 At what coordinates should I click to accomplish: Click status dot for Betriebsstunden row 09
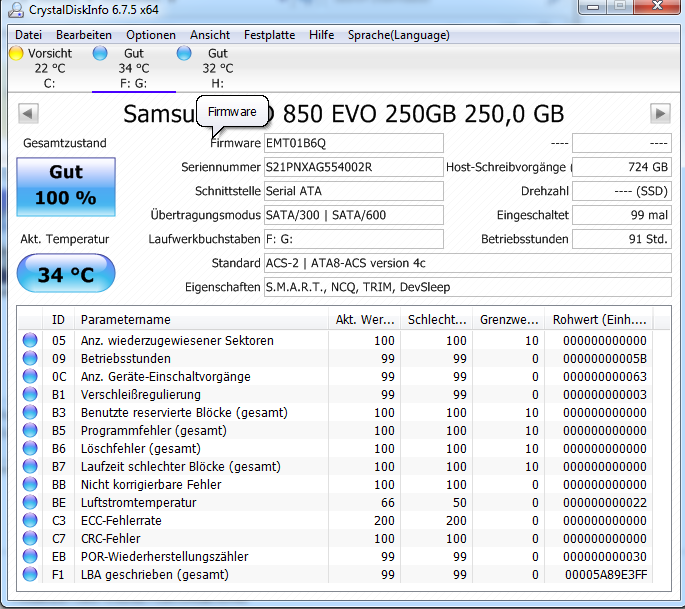pyautogui.click(x=30, y=358)
